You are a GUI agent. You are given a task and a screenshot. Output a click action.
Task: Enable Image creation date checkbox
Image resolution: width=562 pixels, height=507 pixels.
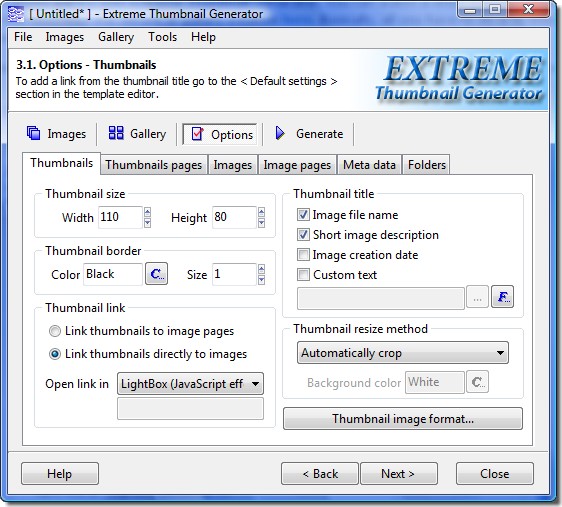[x=303, y=255]
